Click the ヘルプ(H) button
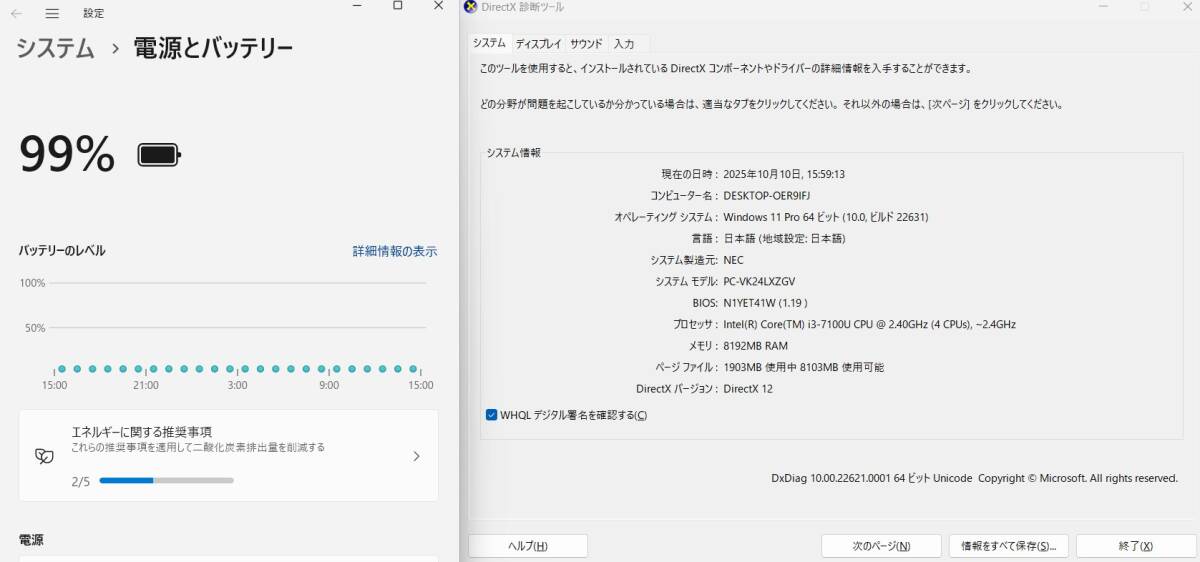 coord(528,546)
